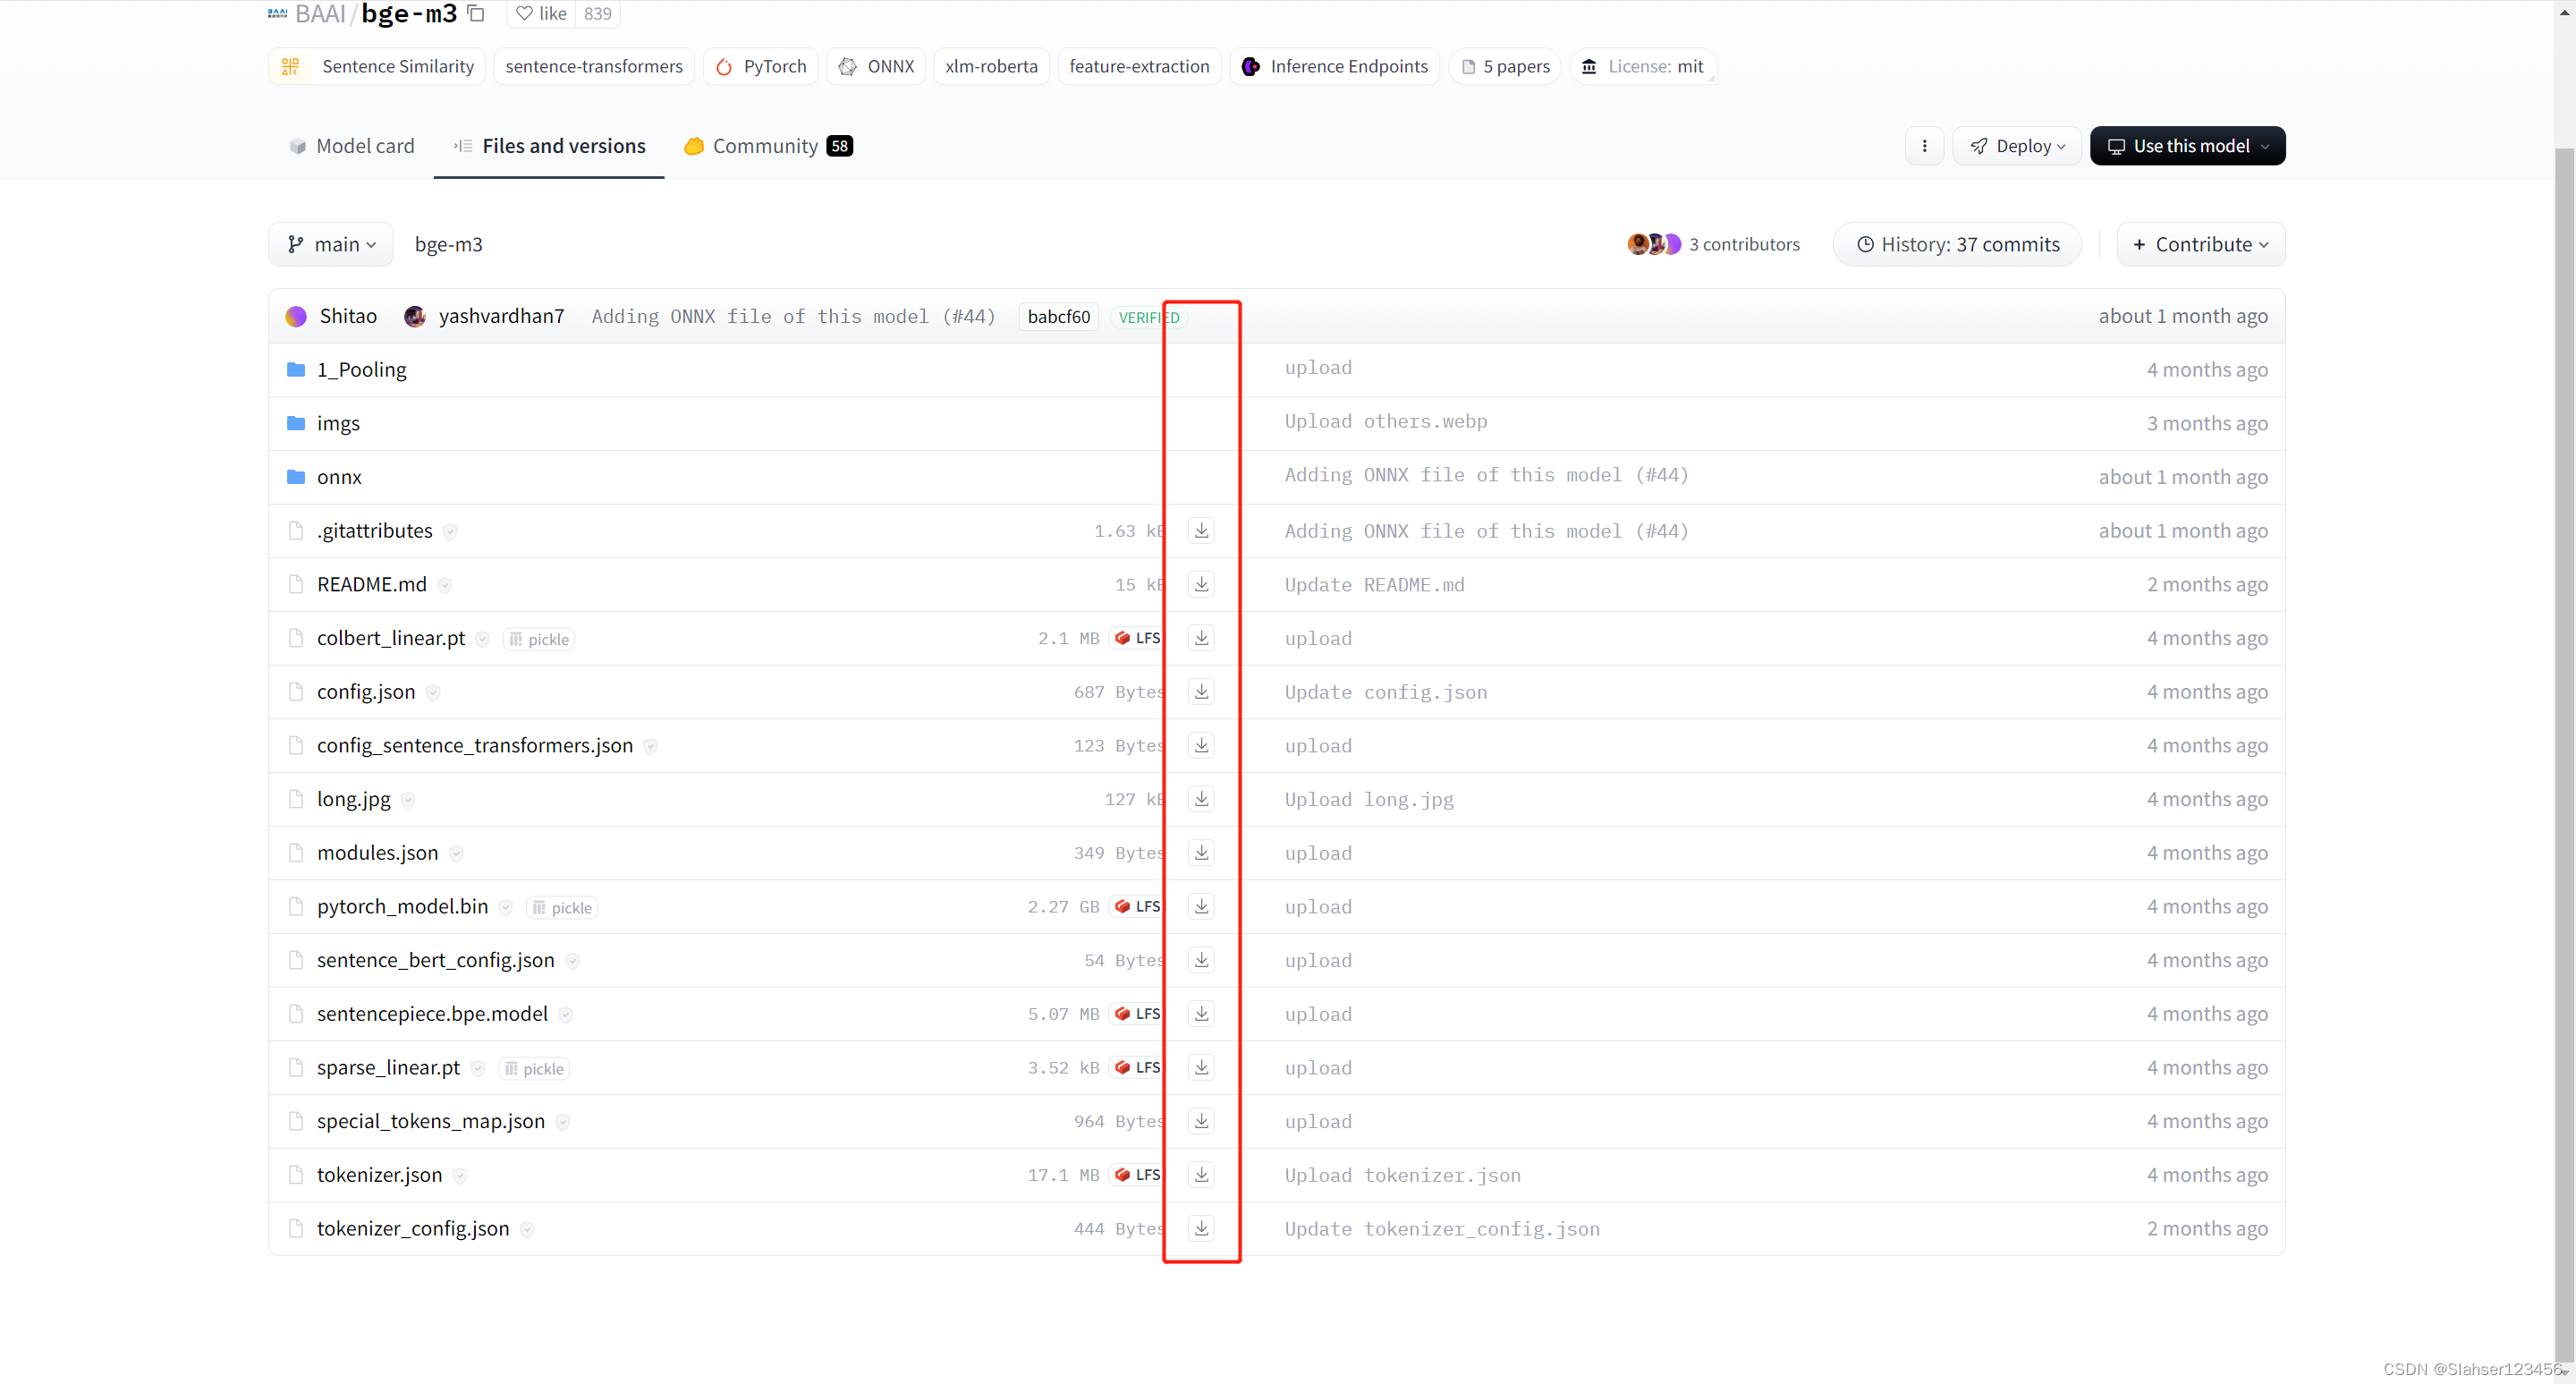Open the onnx folder
This screenshot has width=2576, height=1384.
coord(339,477)
